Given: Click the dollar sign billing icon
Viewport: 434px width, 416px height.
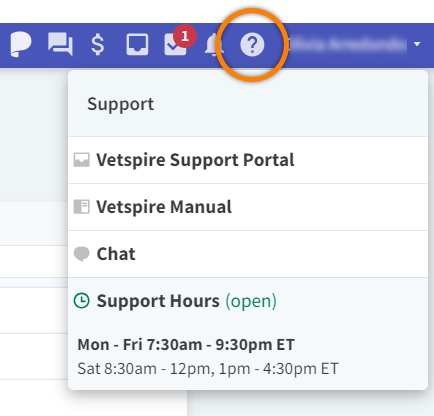Looking at the screenshot, I should click(98, 44).
